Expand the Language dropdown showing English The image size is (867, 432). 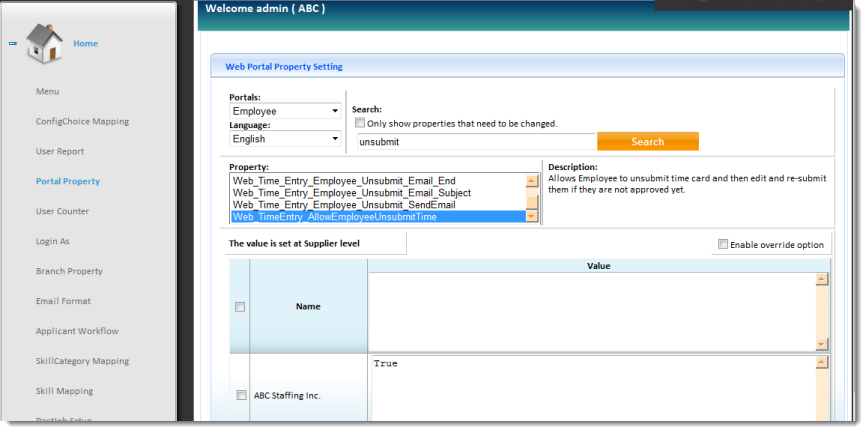[x=285, y=139]
